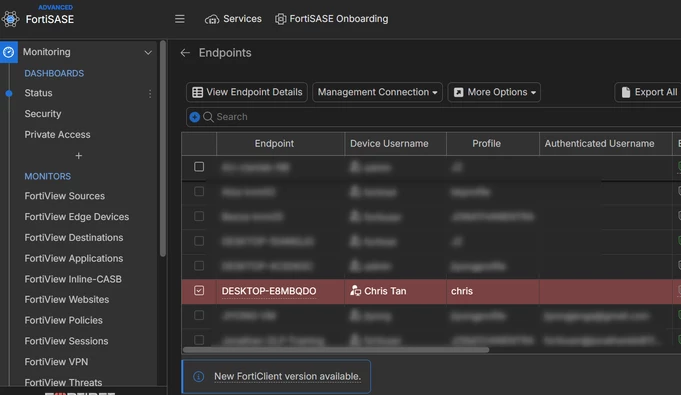
Task: Open the Security dashboard
Action: [x=43, y=114]
